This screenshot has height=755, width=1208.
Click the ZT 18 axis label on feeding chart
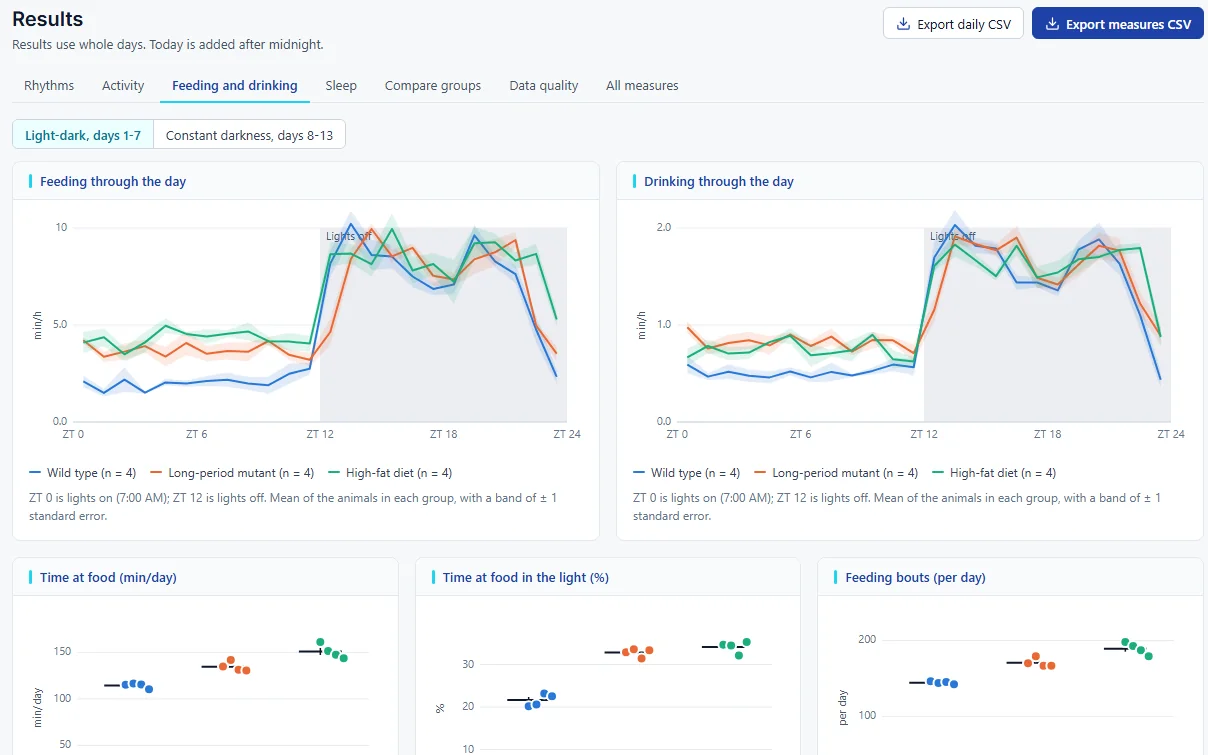443,435
